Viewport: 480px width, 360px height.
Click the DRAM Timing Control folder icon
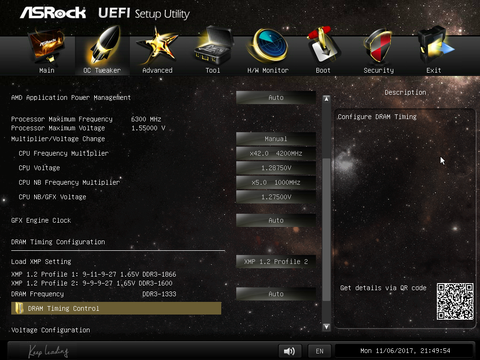pos(19,308)
